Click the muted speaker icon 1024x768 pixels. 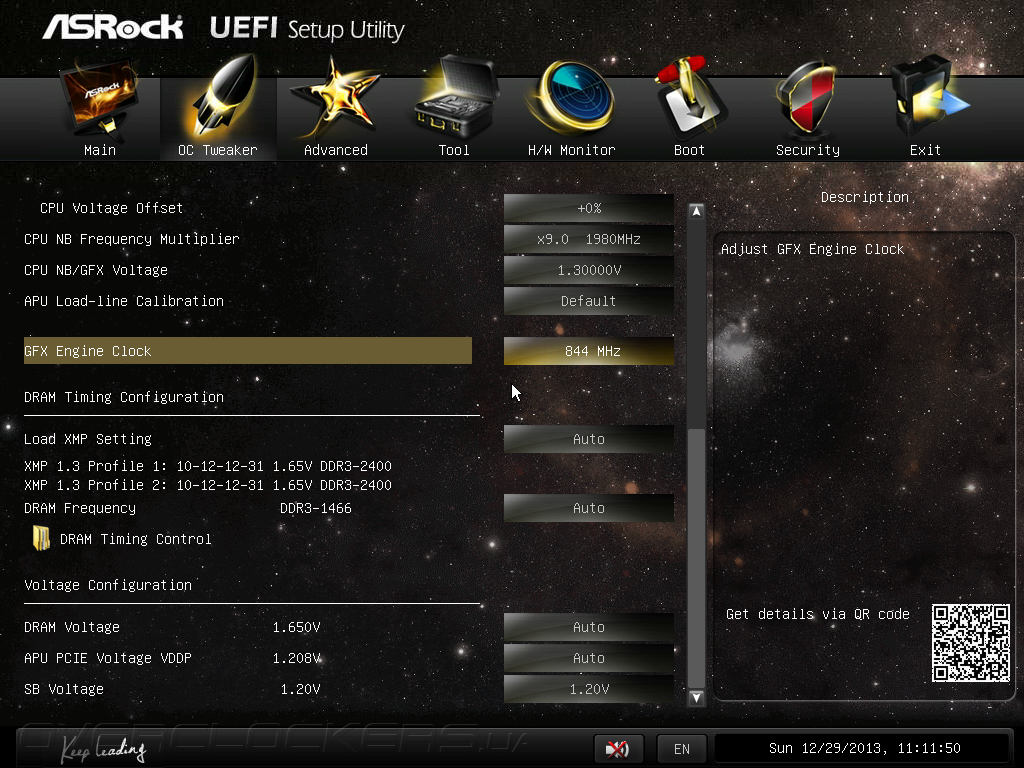click(618, 748)
